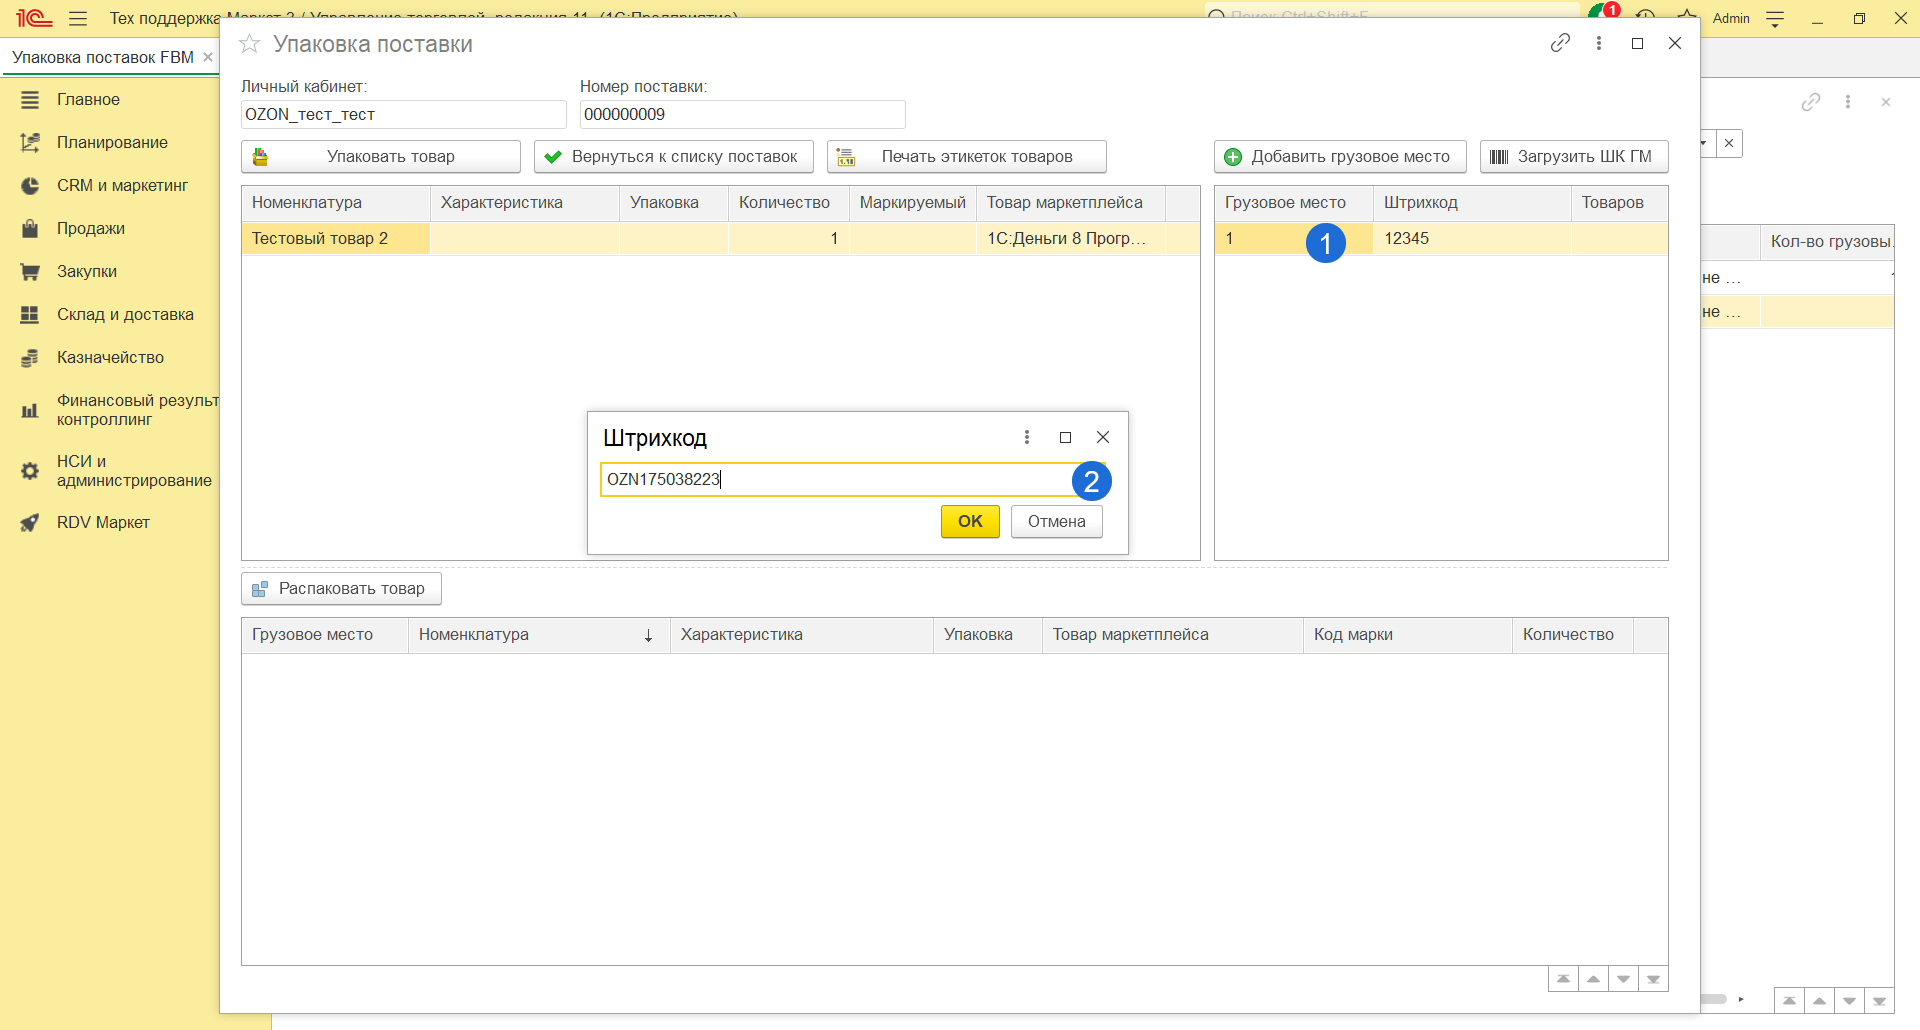
Task: Switch to Упаковка поставок FBM tab
Action: (103, 57)
